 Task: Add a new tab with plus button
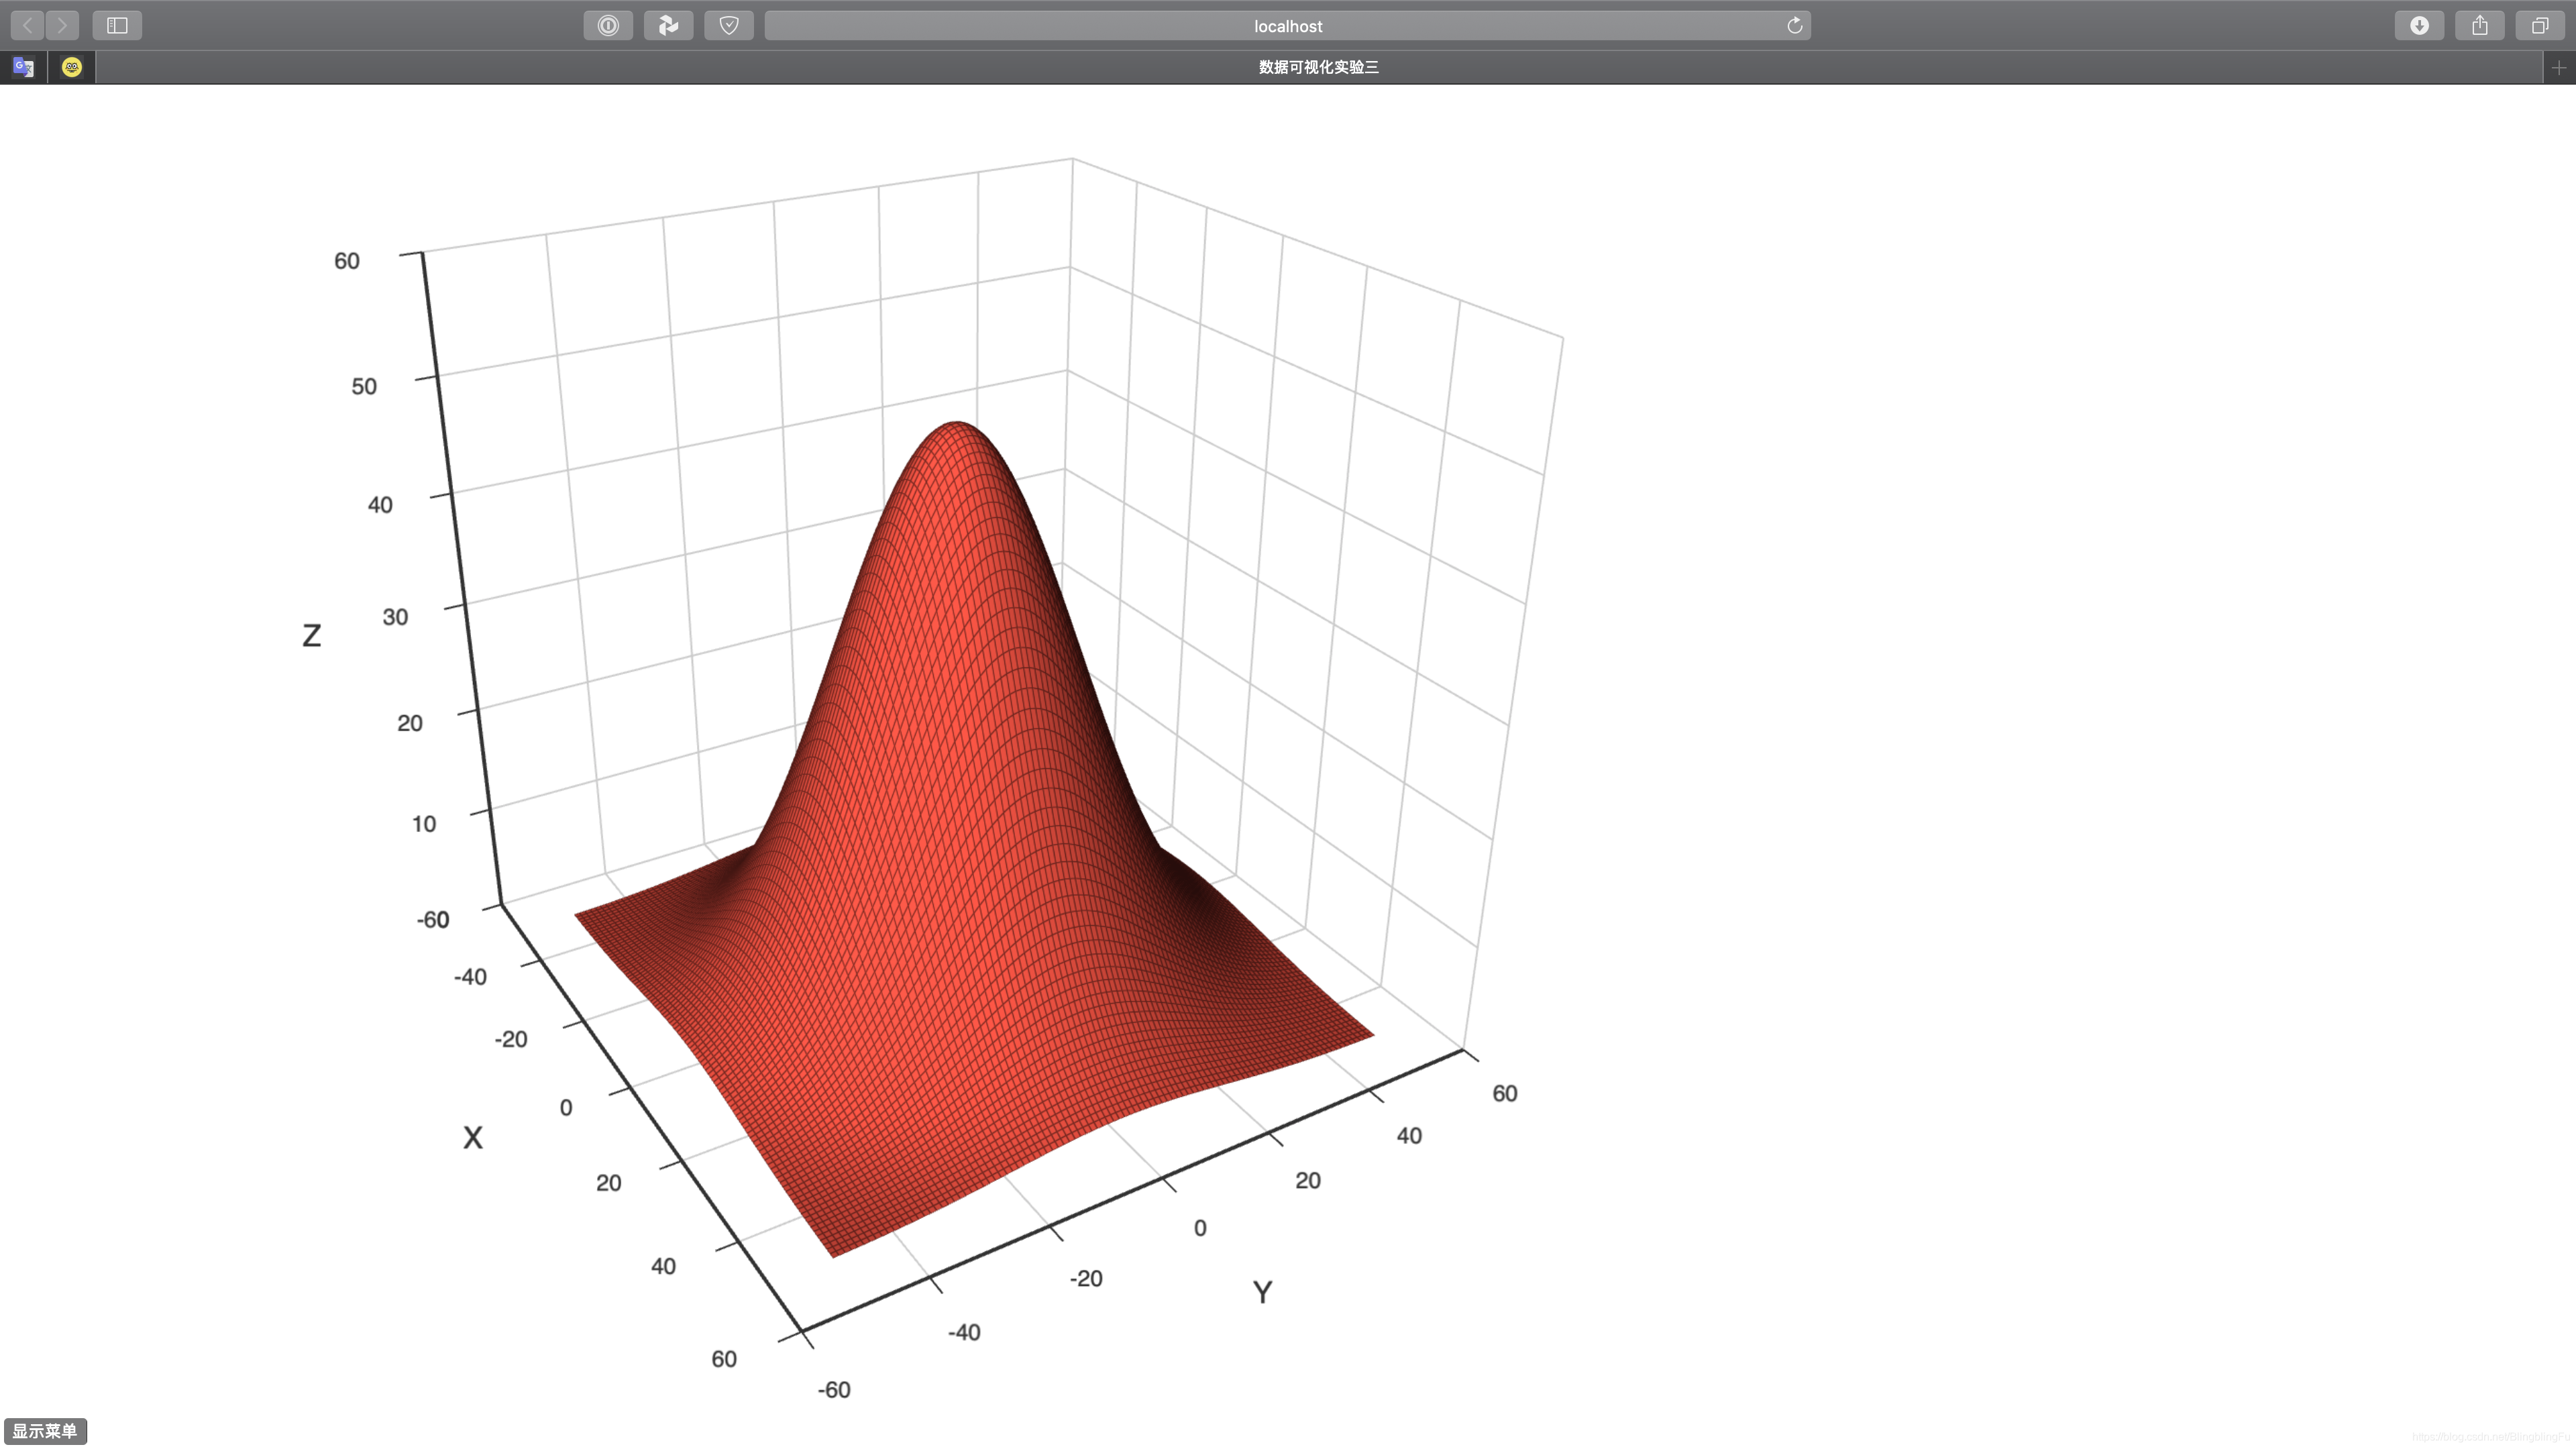click(2558, 67)
